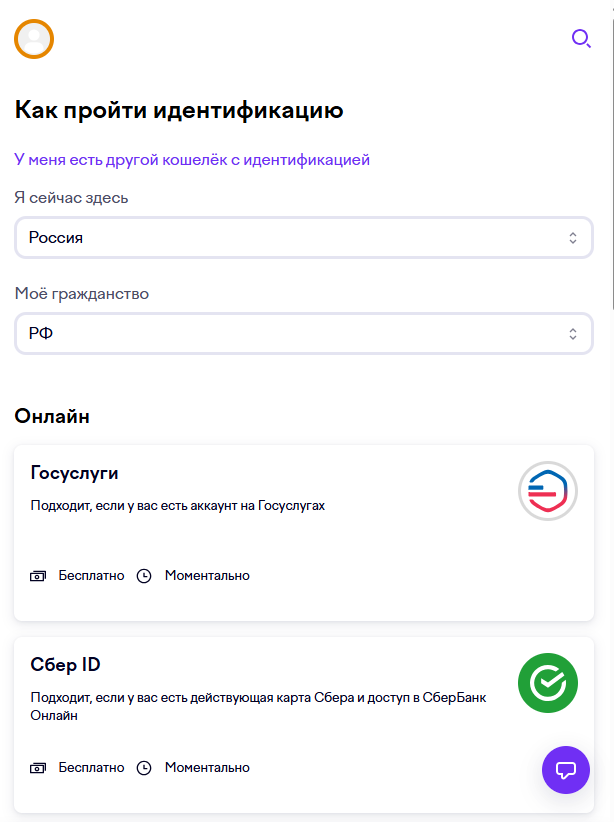Click the money icon in Сбер ID card
This screenshot has height=822, width=614.
[x=38, y=768]
